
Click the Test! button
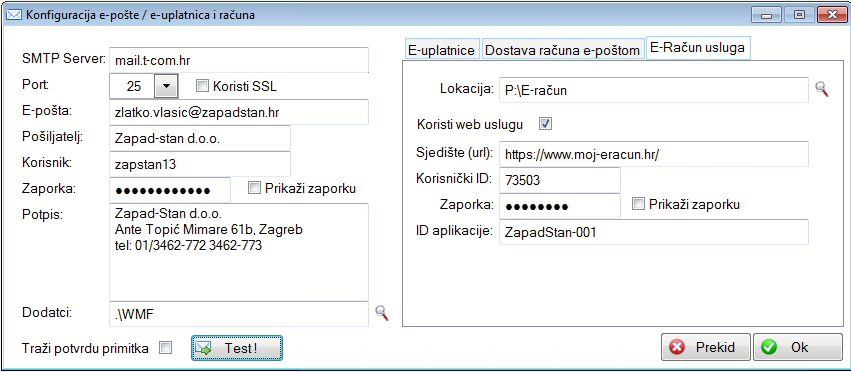coord(237,348)
